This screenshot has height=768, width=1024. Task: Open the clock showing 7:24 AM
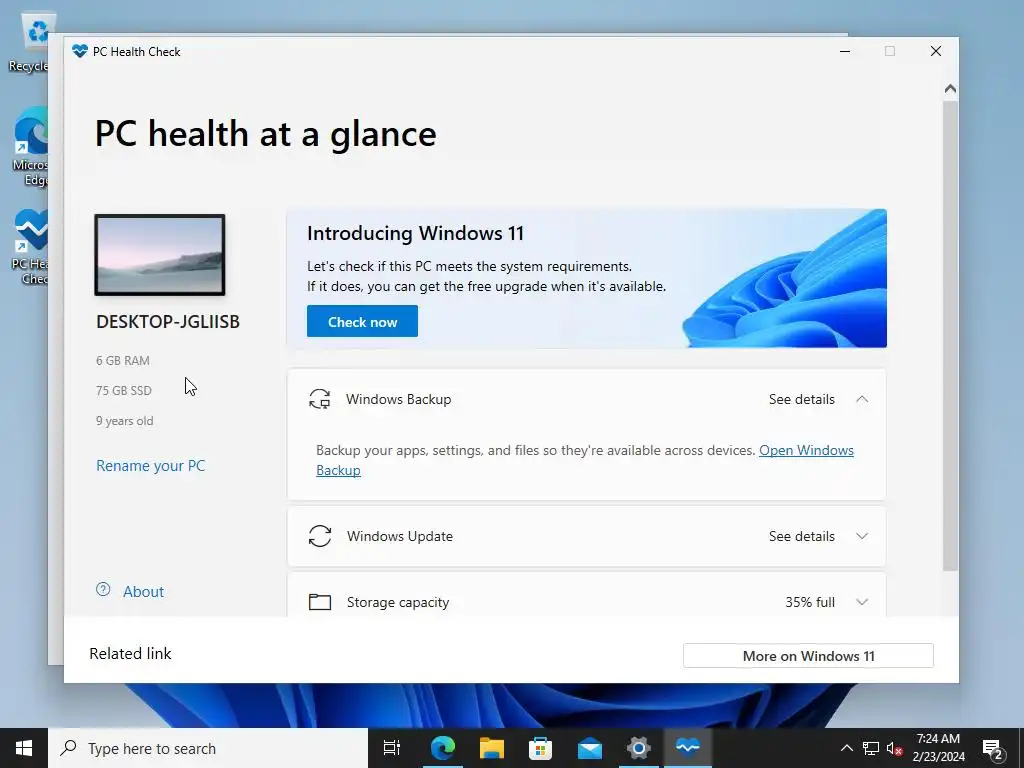(938, 748)
